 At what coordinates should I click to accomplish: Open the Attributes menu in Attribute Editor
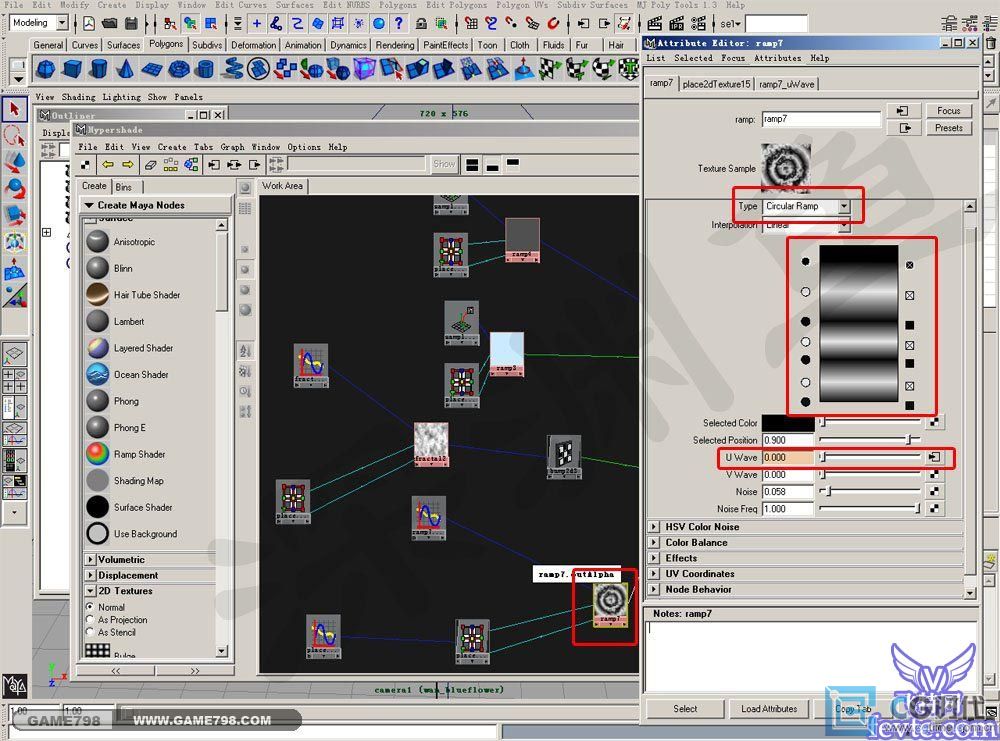pos(777,58)
